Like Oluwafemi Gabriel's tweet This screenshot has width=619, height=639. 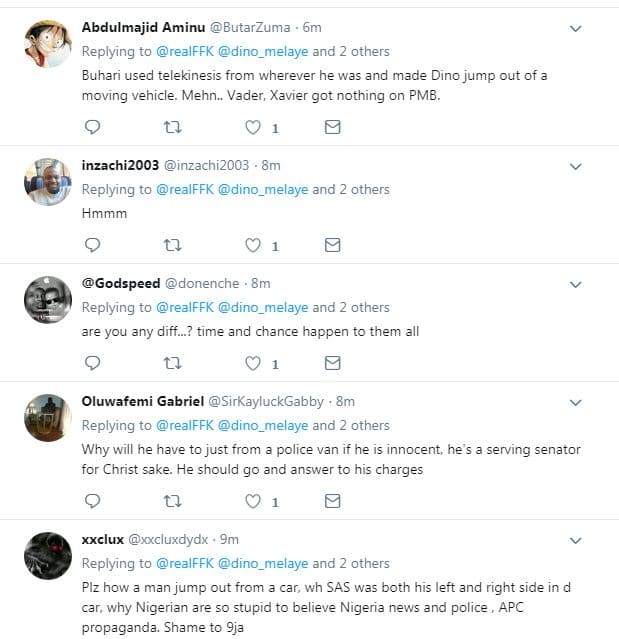(254, 501)
